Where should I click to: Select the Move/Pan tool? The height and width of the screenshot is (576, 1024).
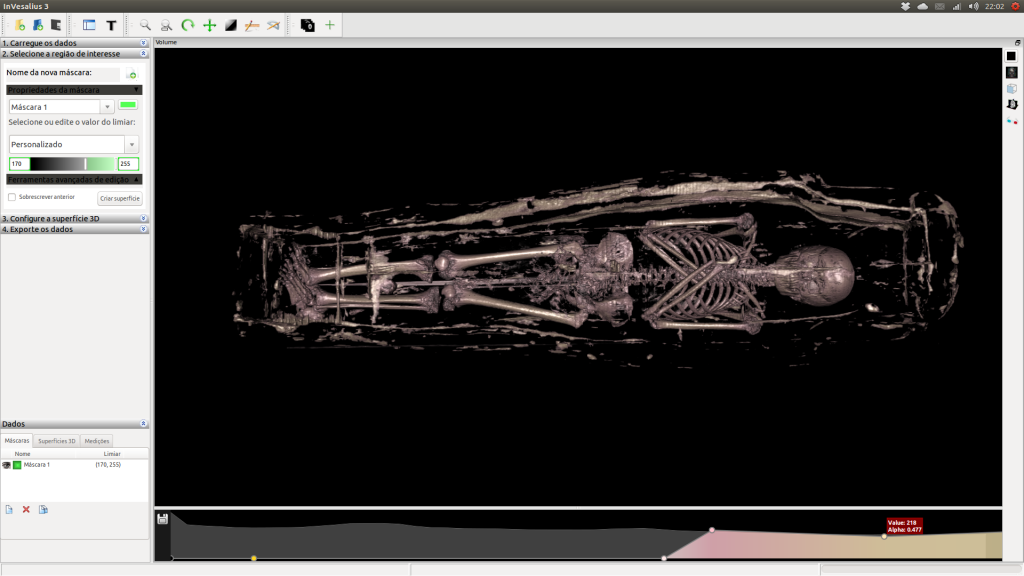pos(210,25)
